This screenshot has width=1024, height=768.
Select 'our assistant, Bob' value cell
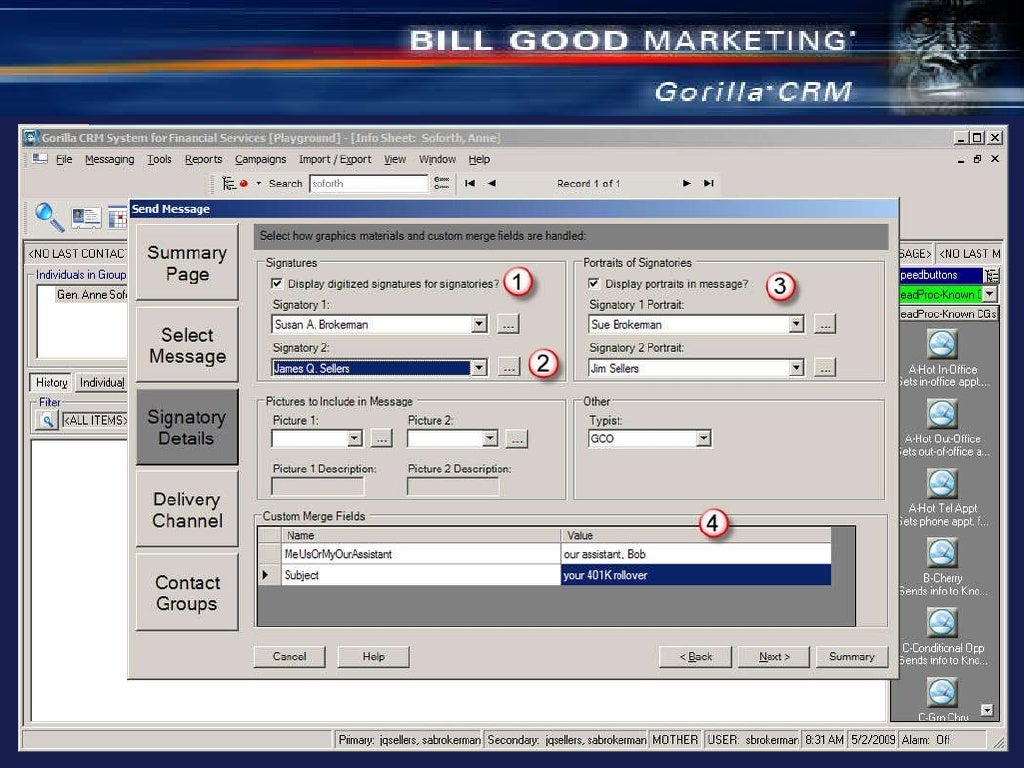696,554
